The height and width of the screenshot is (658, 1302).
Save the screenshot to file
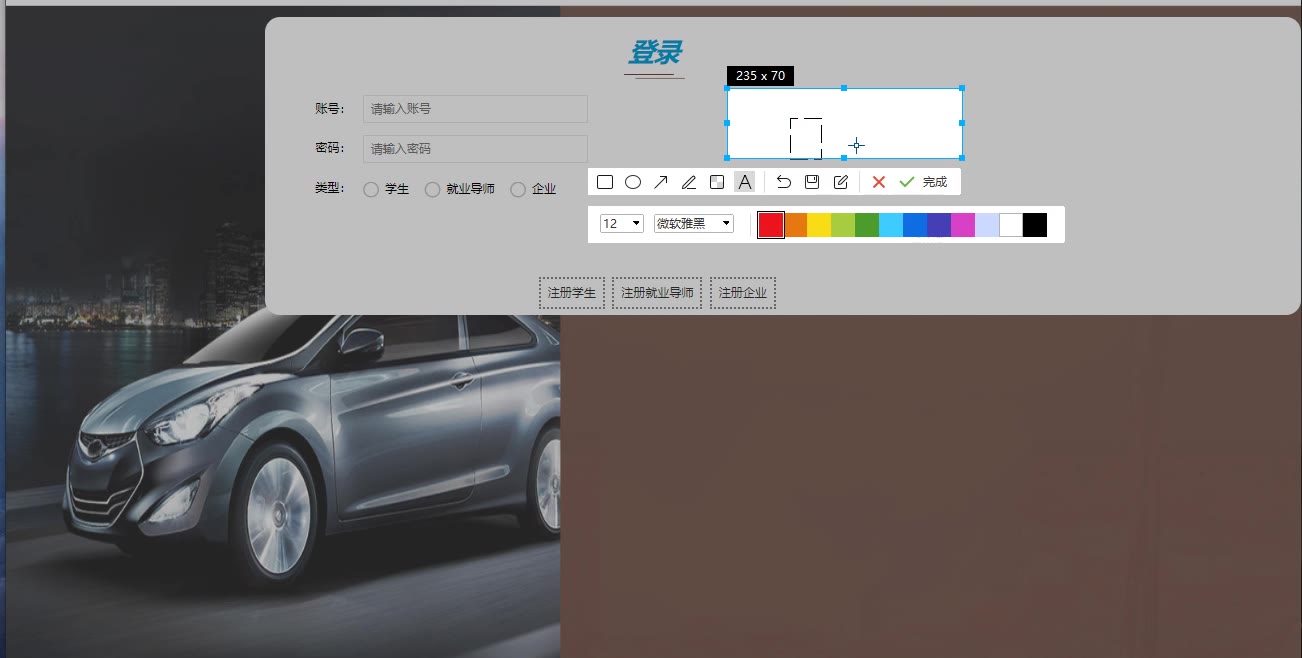pos(812,182)
